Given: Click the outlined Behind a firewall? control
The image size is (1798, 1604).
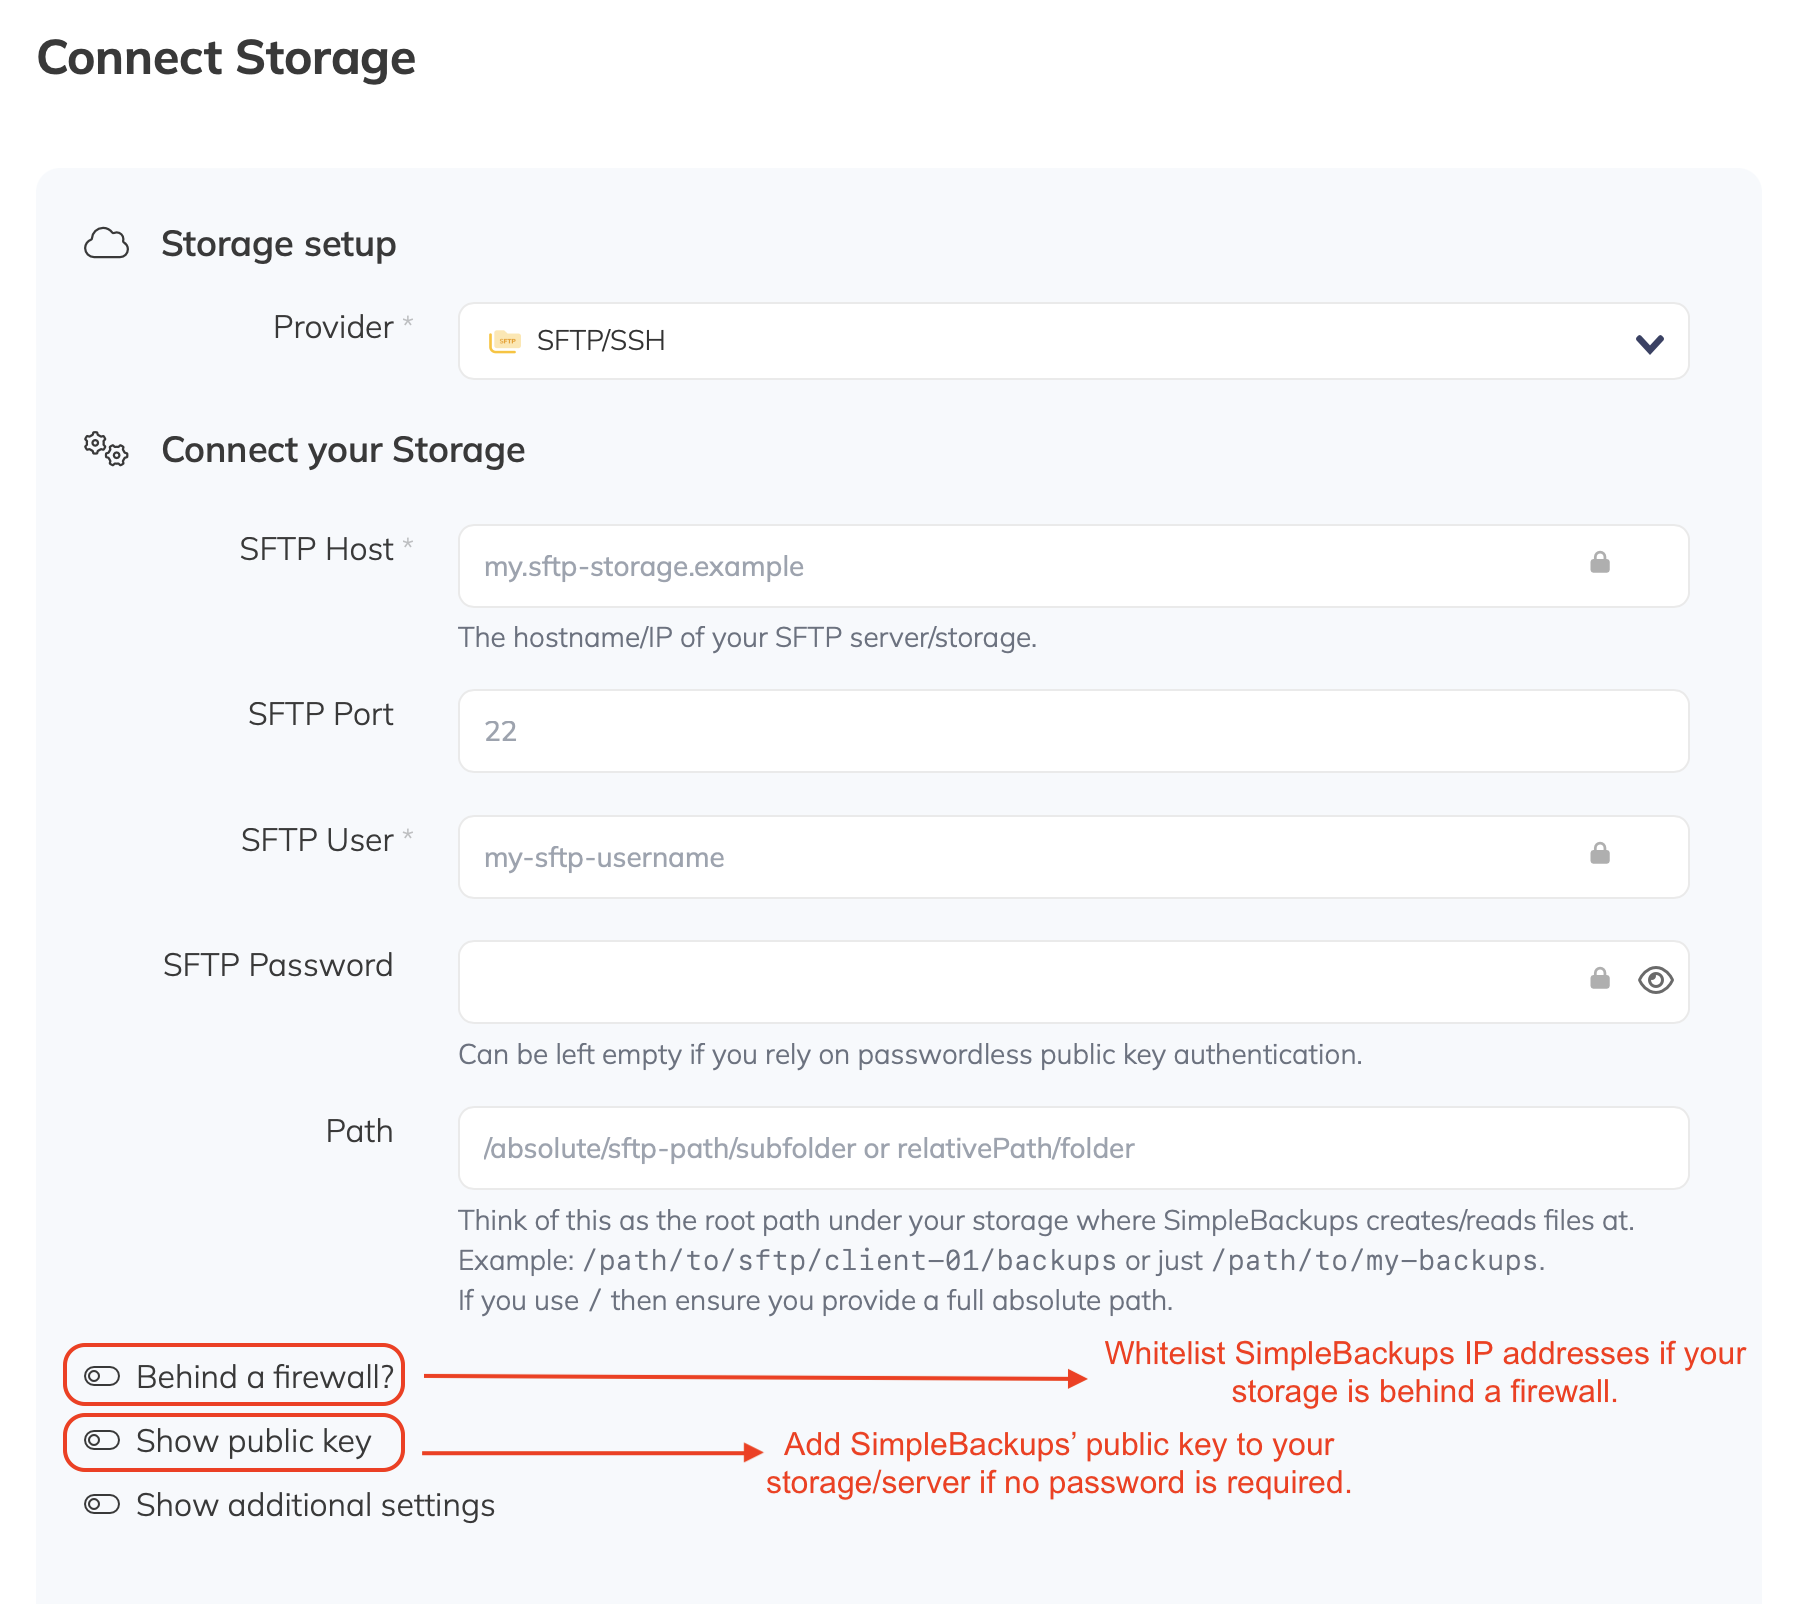Looking at the screenshot, I should (233, 1376).
